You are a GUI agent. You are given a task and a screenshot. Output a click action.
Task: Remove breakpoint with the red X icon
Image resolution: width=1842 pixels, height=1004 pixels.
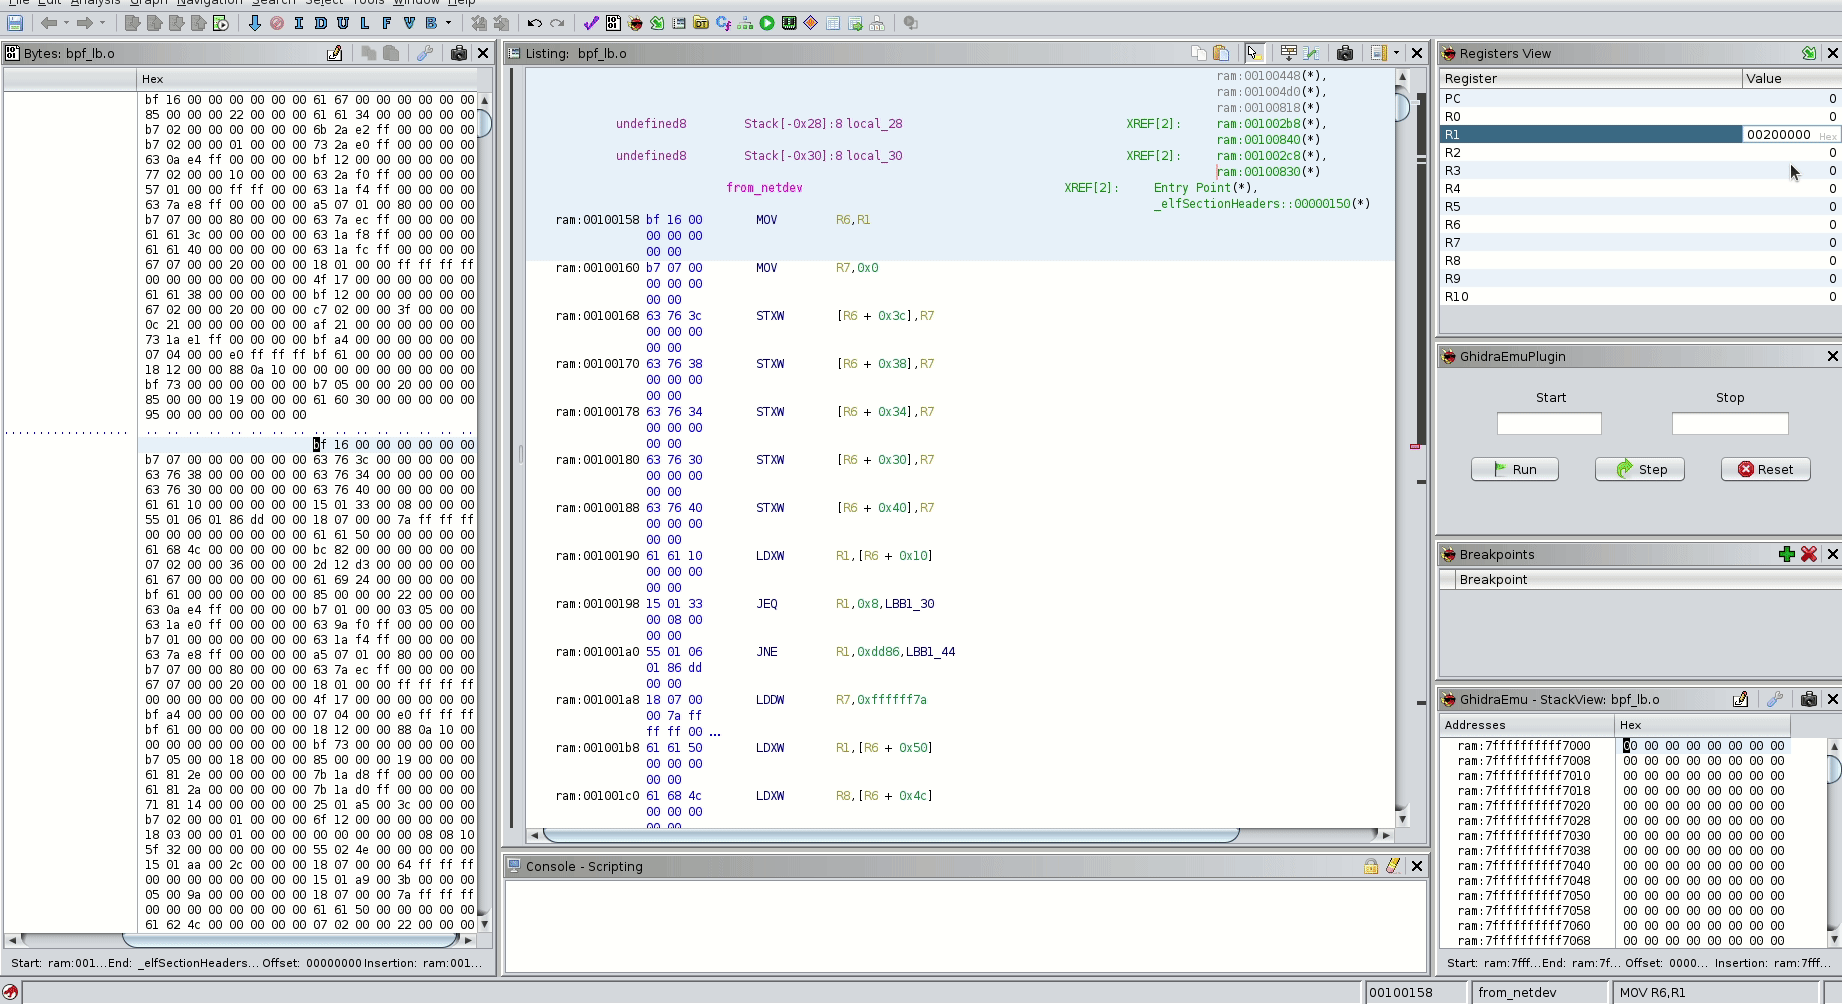tap(1809, 554)
